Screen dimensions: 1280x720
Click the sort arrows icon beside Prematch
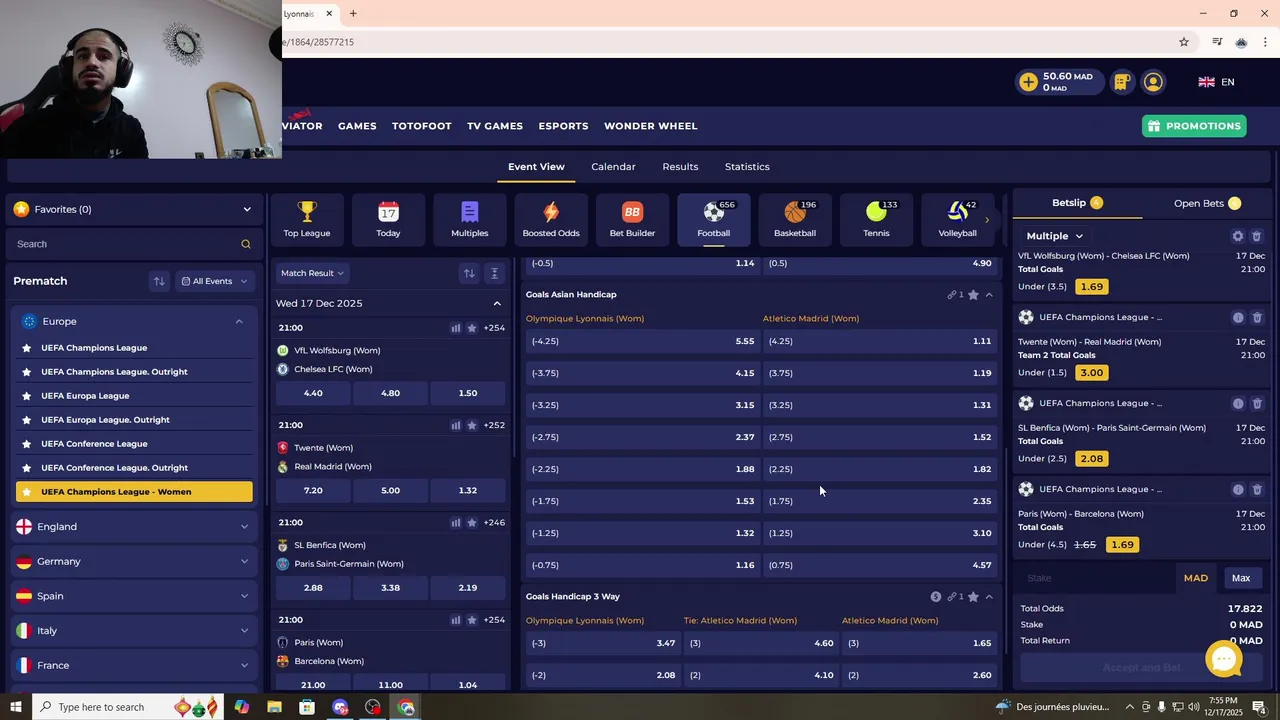(159, 281)
